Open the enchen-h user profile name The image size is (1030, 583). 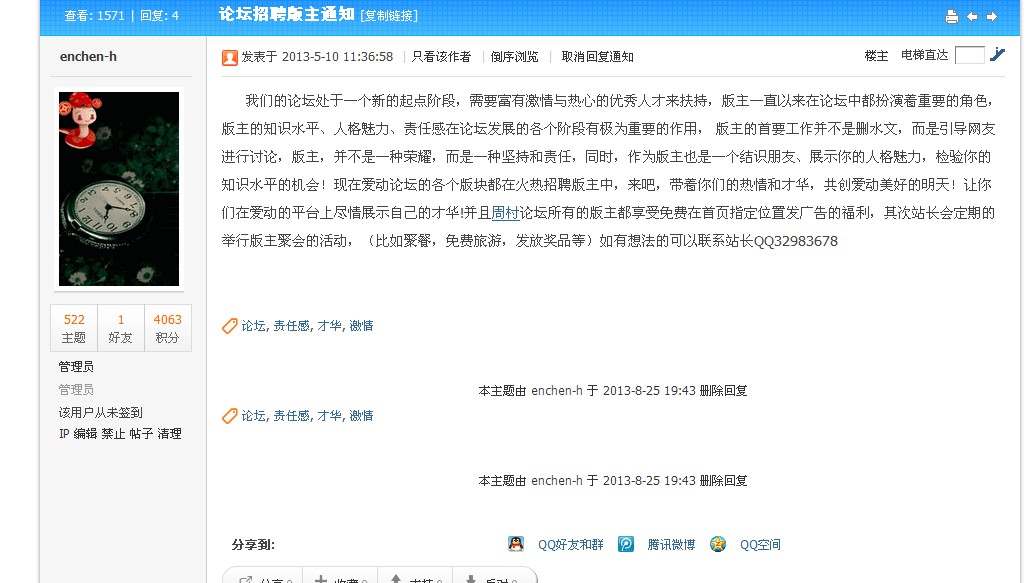click(x=88, y=56)
